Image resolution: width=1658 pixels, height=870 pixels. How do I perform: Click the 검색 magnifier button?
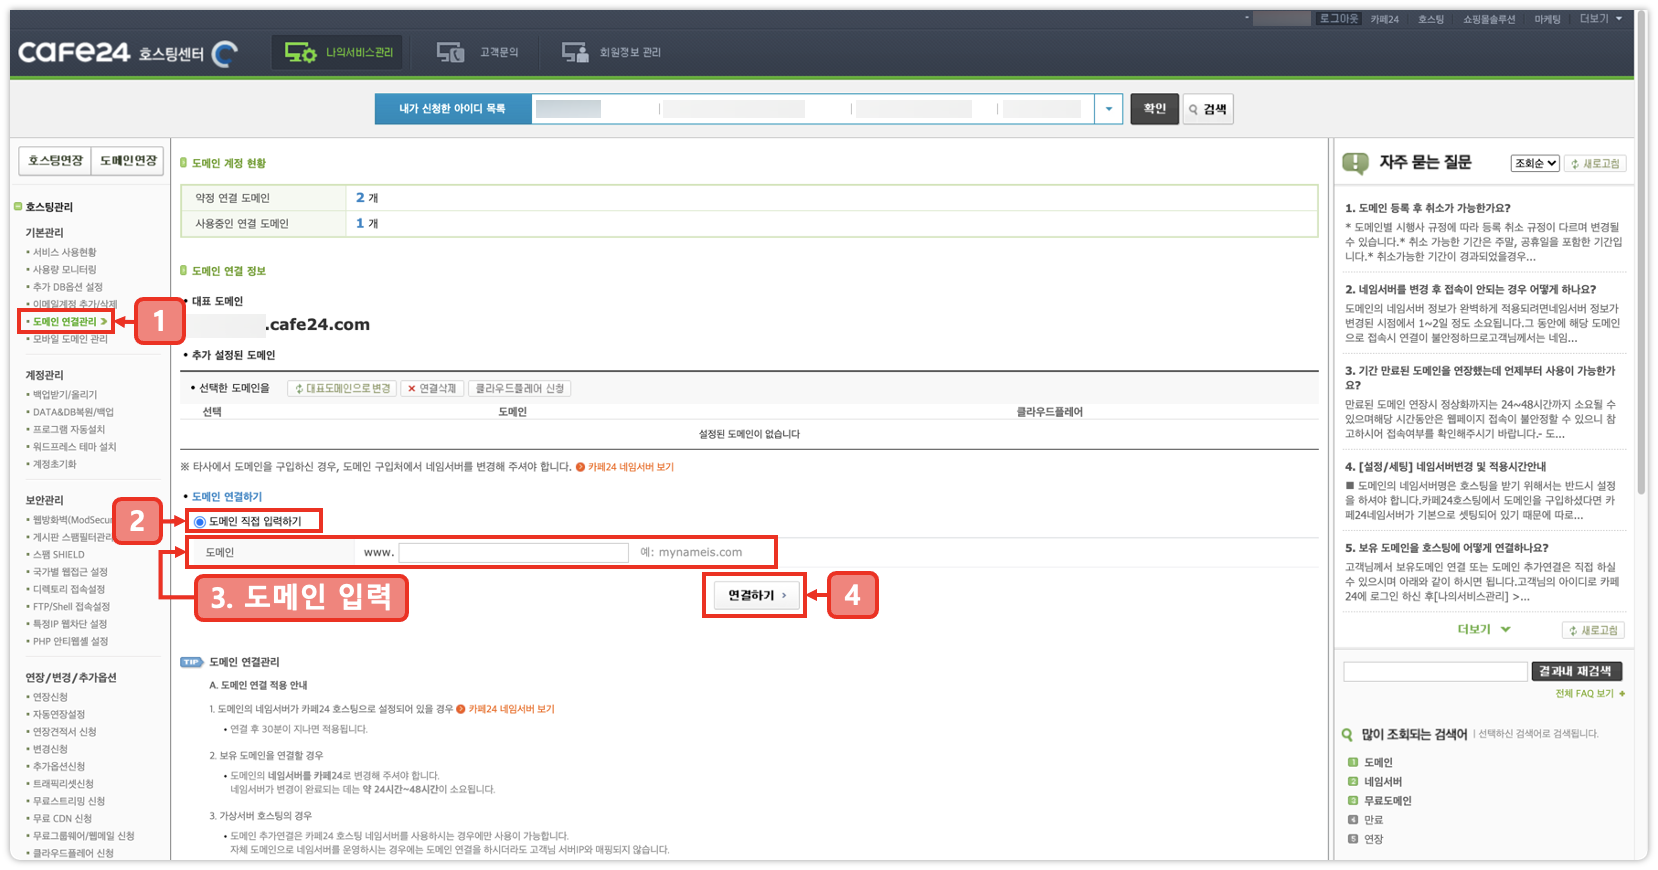(1208, 109)
